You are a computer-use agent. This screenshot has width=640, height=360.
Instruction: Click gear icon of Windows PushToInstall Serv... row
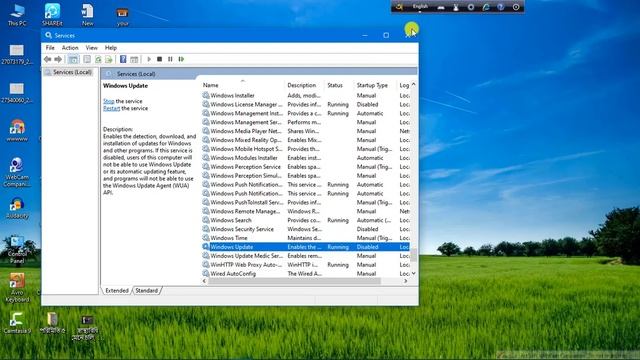point(206,202)
